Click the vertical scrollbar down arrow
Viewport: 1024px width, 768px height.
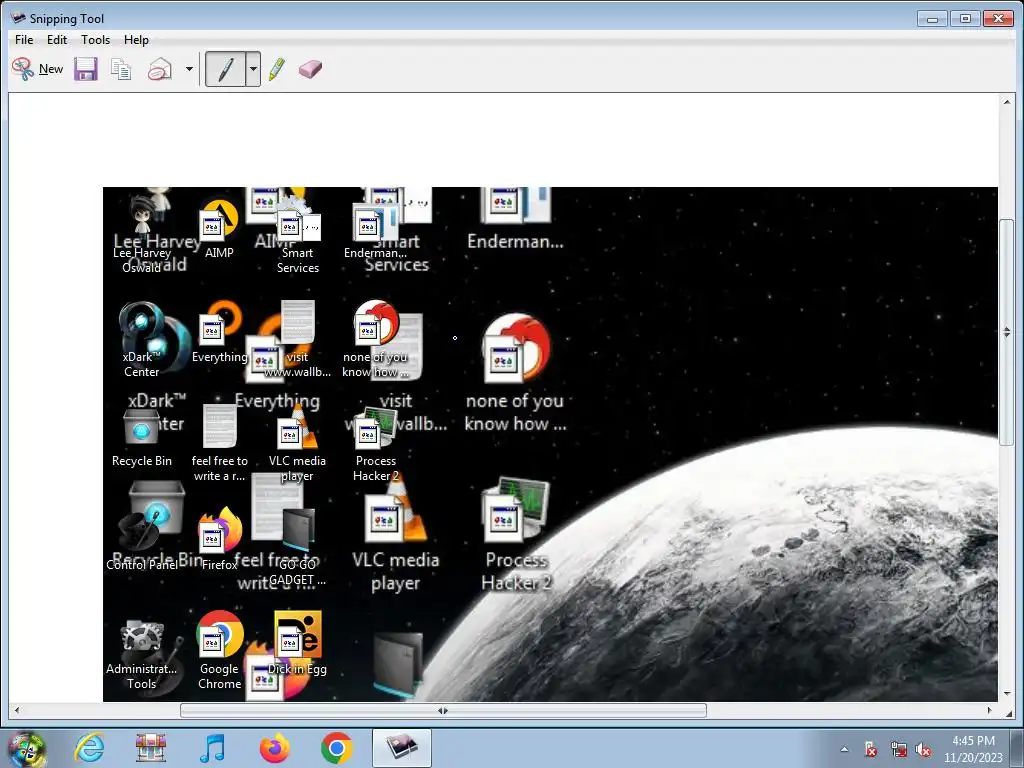[x=1006, y=694]
